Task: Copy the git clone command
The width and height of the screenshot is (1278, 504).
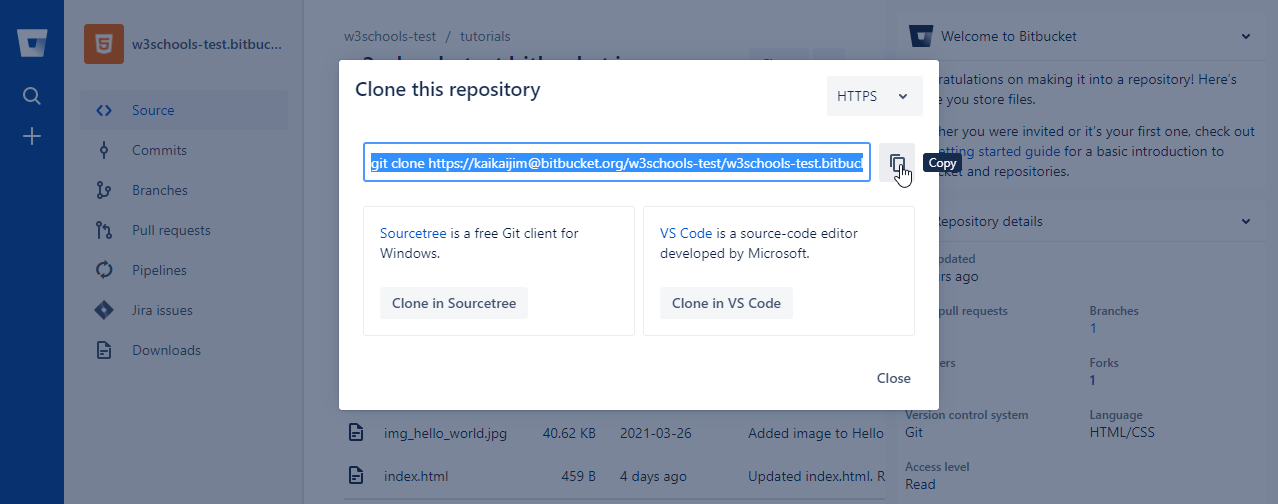Action: (x=897, y=163)
